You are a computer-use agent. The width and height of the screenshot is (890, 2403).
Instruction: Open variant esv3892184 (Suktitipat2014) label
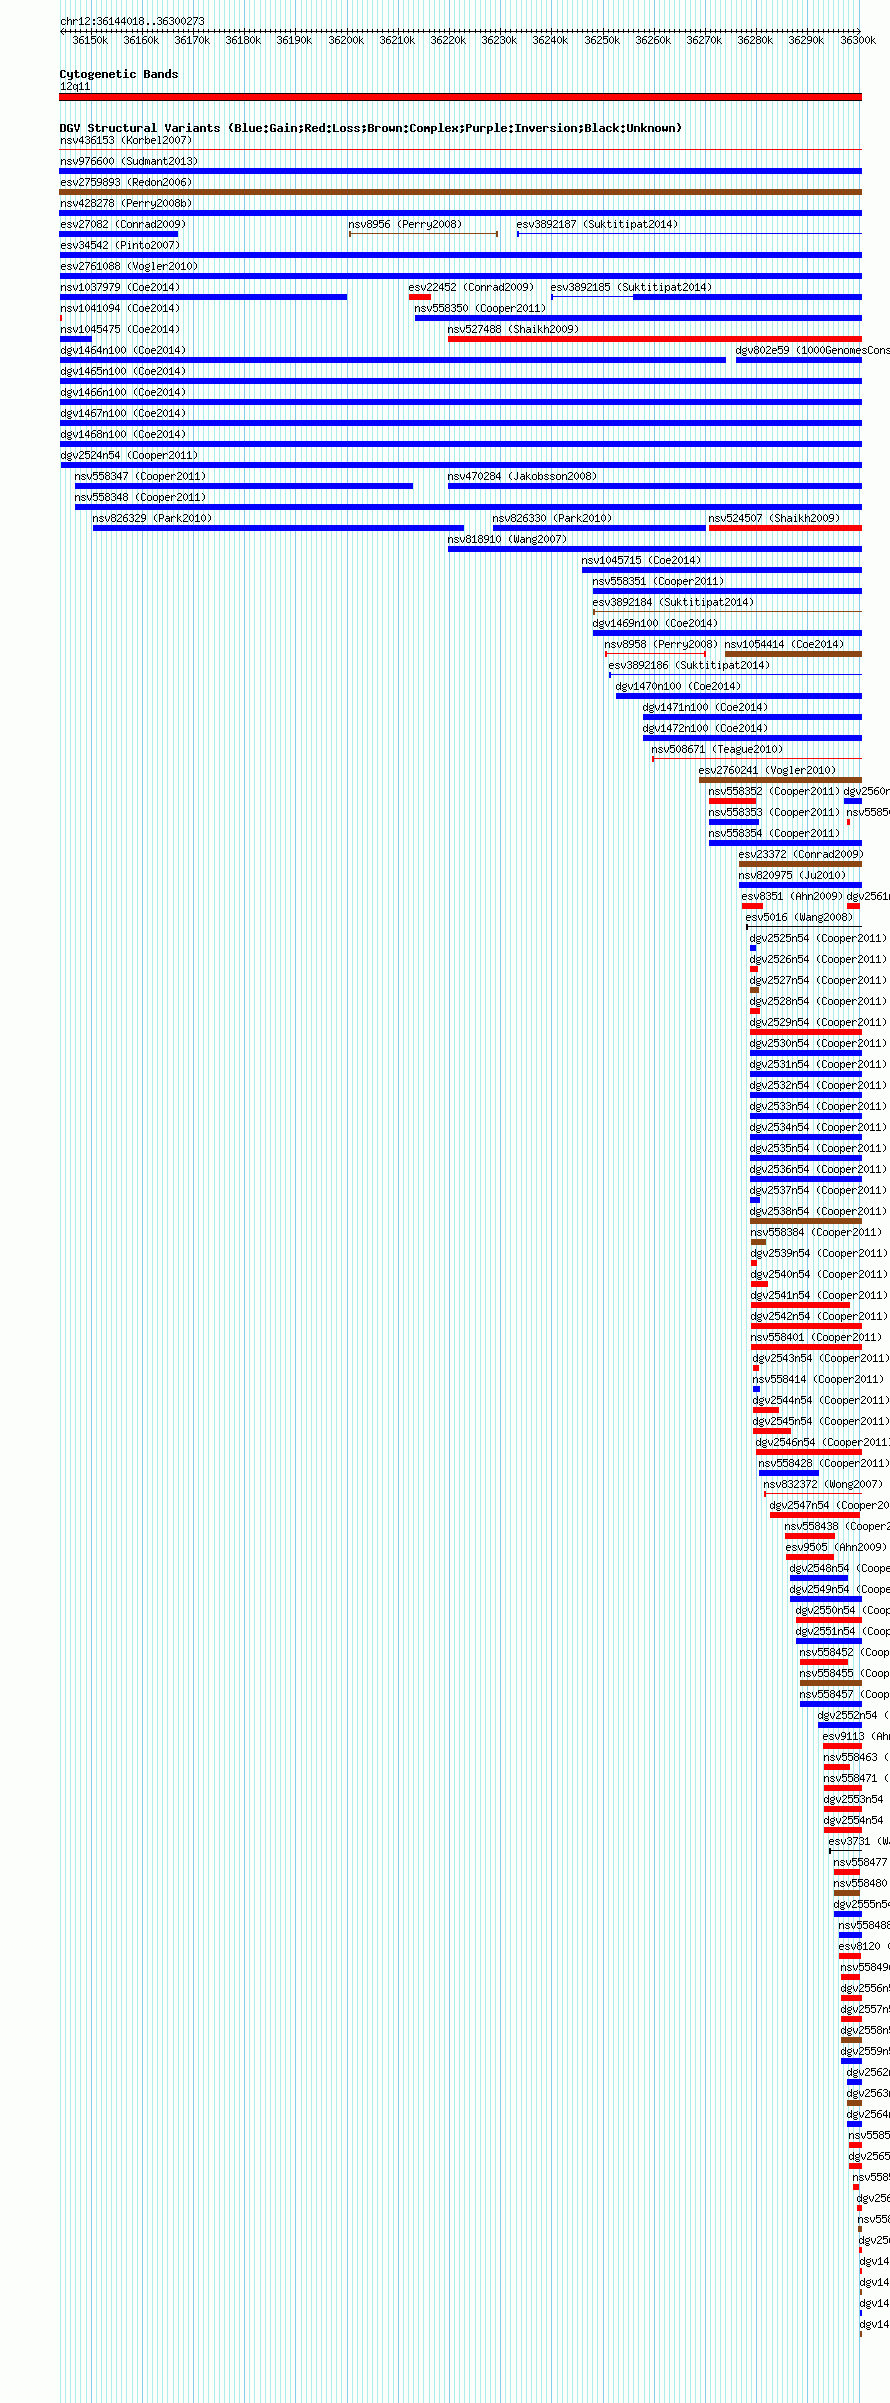(x=673, y=602)
